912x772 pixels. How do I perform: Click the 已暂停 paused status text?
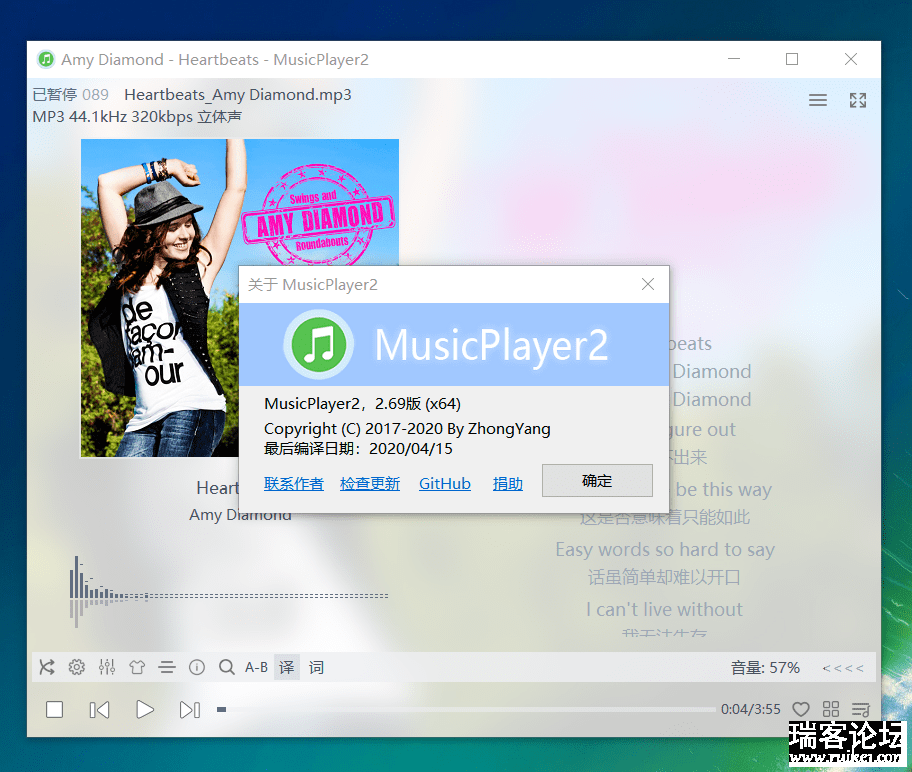55,95
